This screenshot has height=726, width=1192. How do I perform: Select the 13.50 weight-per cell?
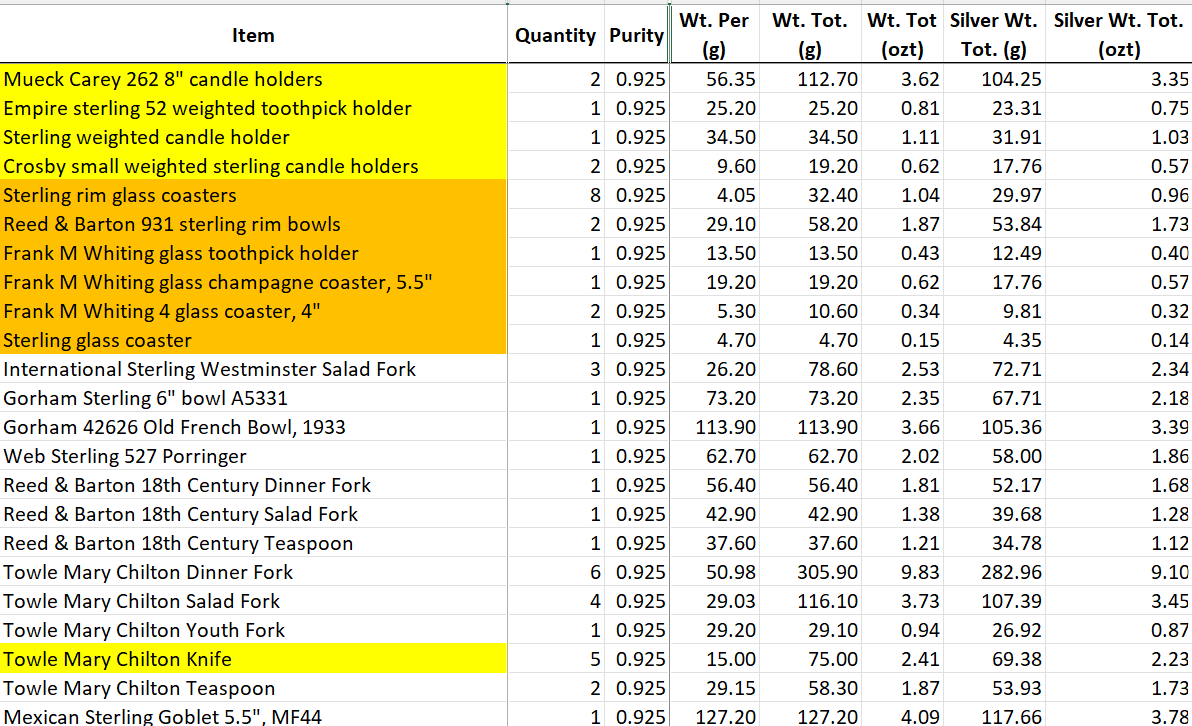[x=714, y=253]
